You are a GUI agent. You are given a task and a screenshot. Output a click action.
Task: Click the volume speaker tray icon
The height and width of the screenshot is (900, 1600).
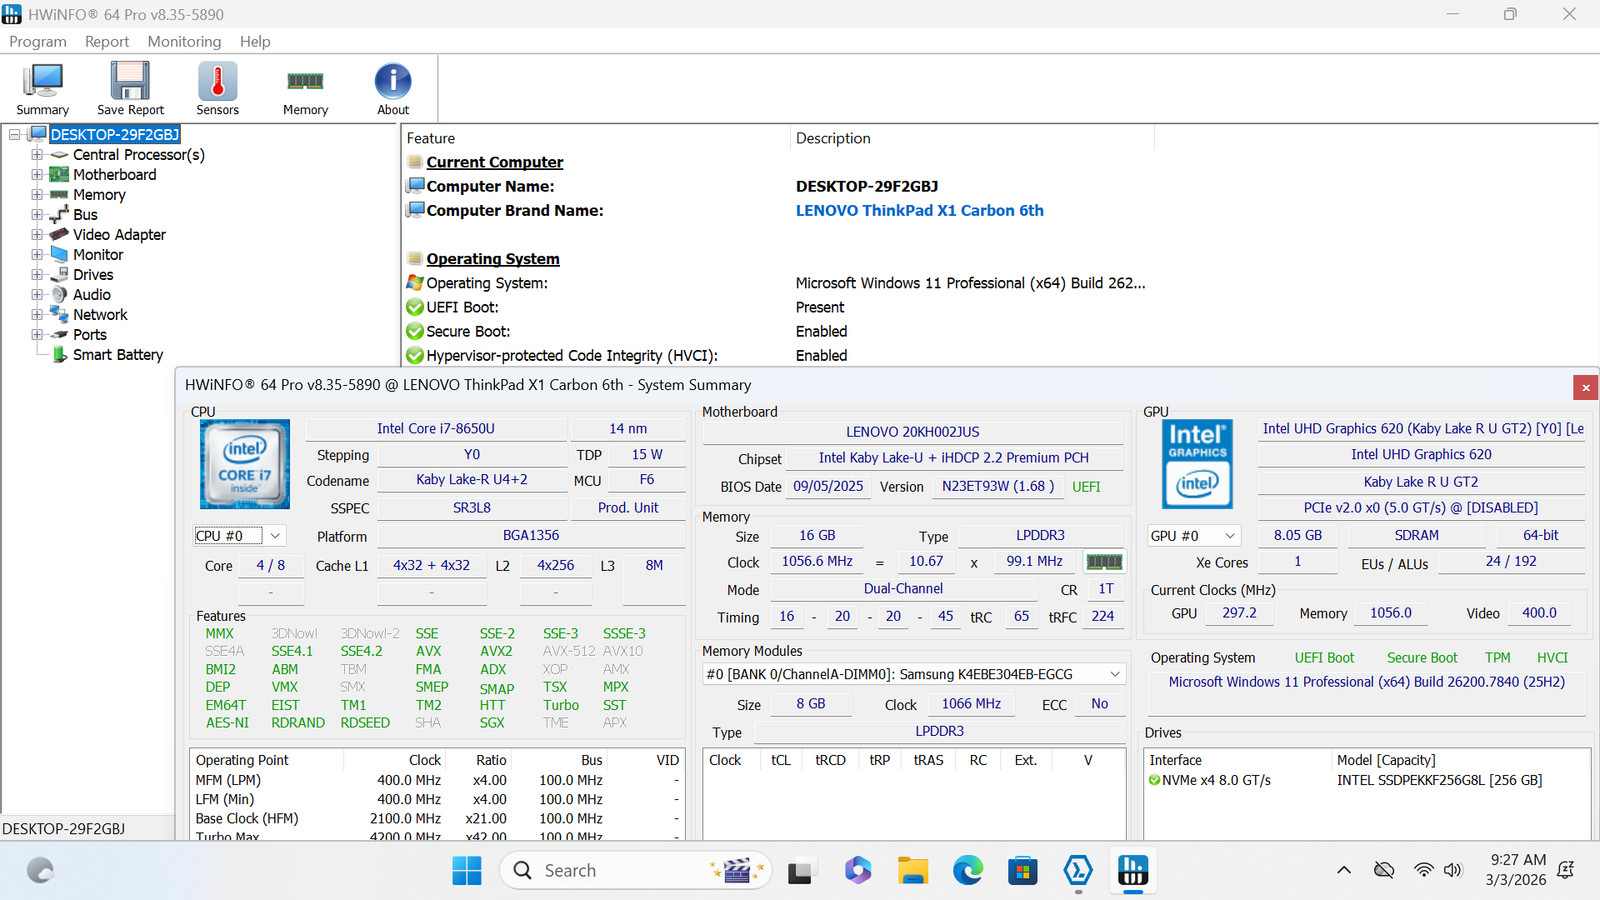tap(1452, 870)
